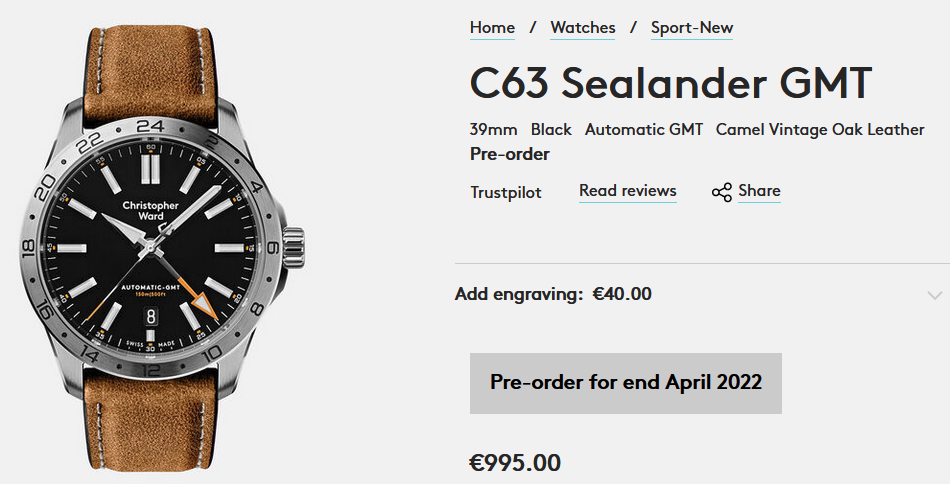950x484 pixels.
Task: Click the Automatic GMT spec text
Action: [x=643, y=130]
